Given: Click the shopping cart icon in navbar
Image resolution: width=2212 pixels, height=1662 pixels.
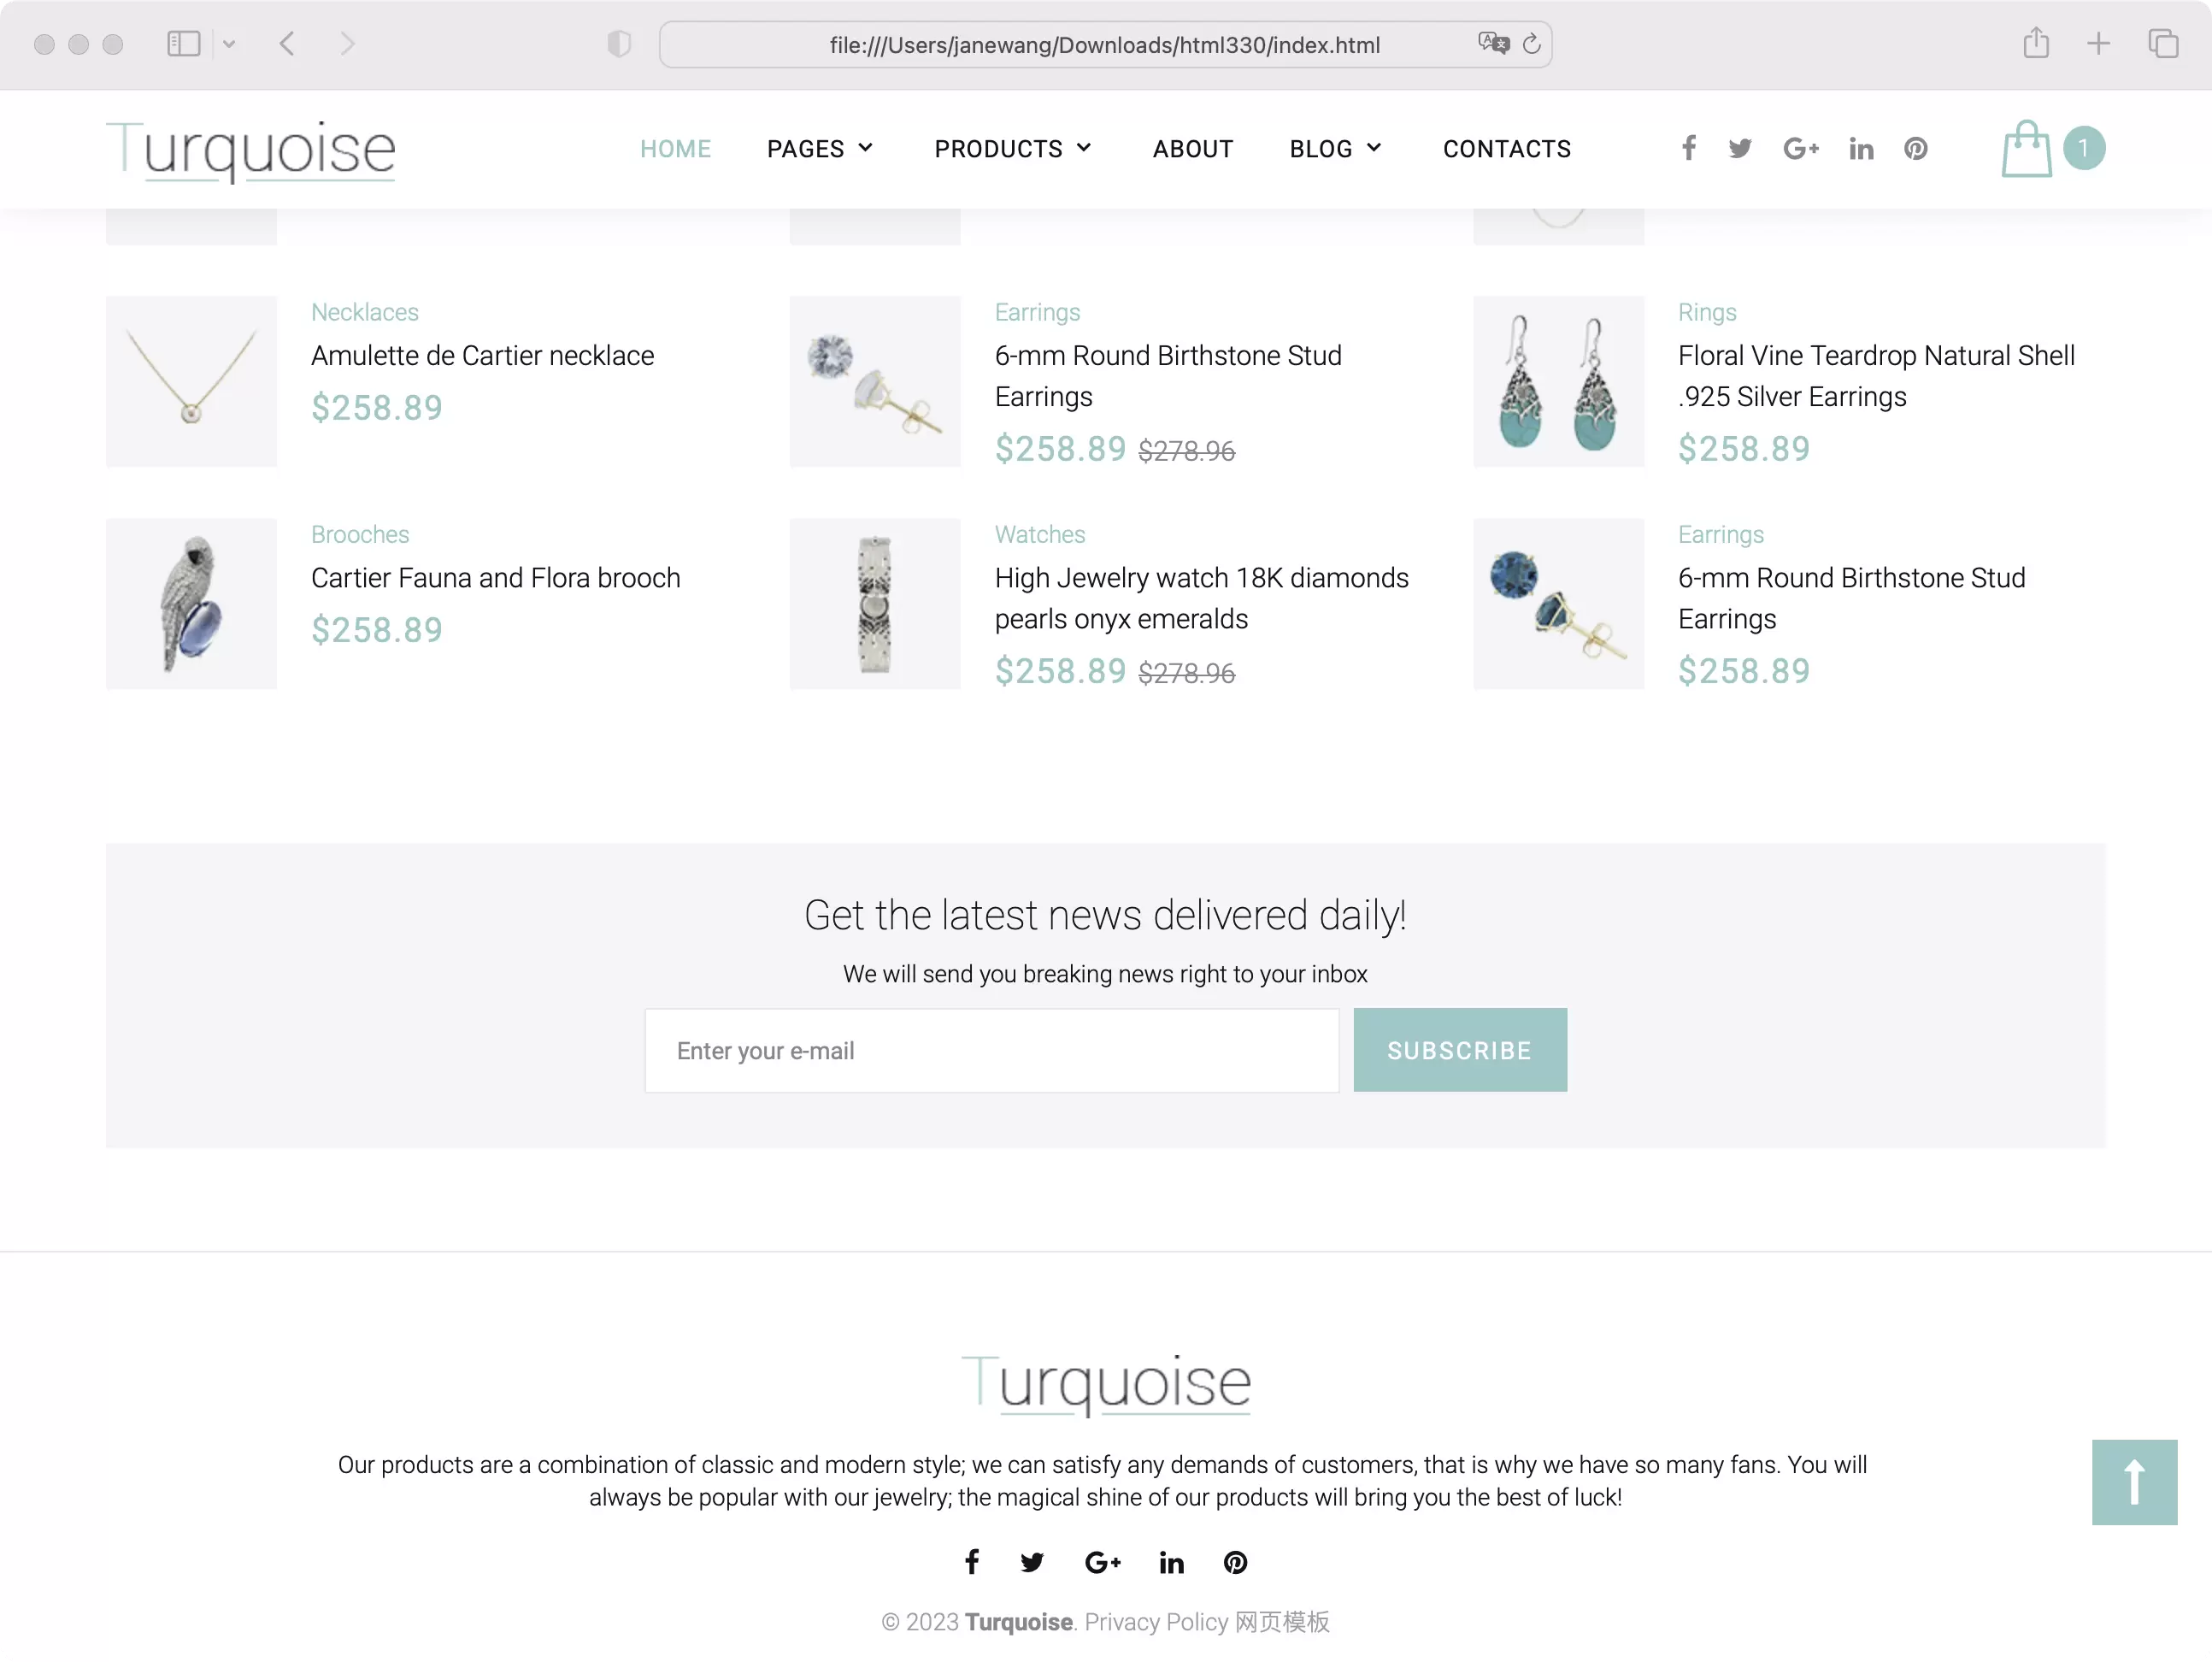Looking at the screenshot, I should tap(2027, 149).
